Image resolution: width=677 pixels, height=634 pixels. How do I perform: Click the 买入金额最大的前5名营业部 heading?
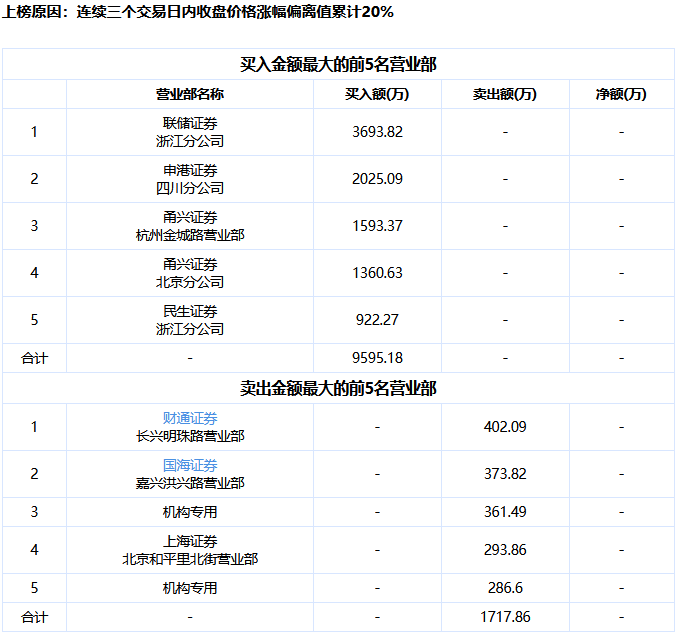[338, 64]
